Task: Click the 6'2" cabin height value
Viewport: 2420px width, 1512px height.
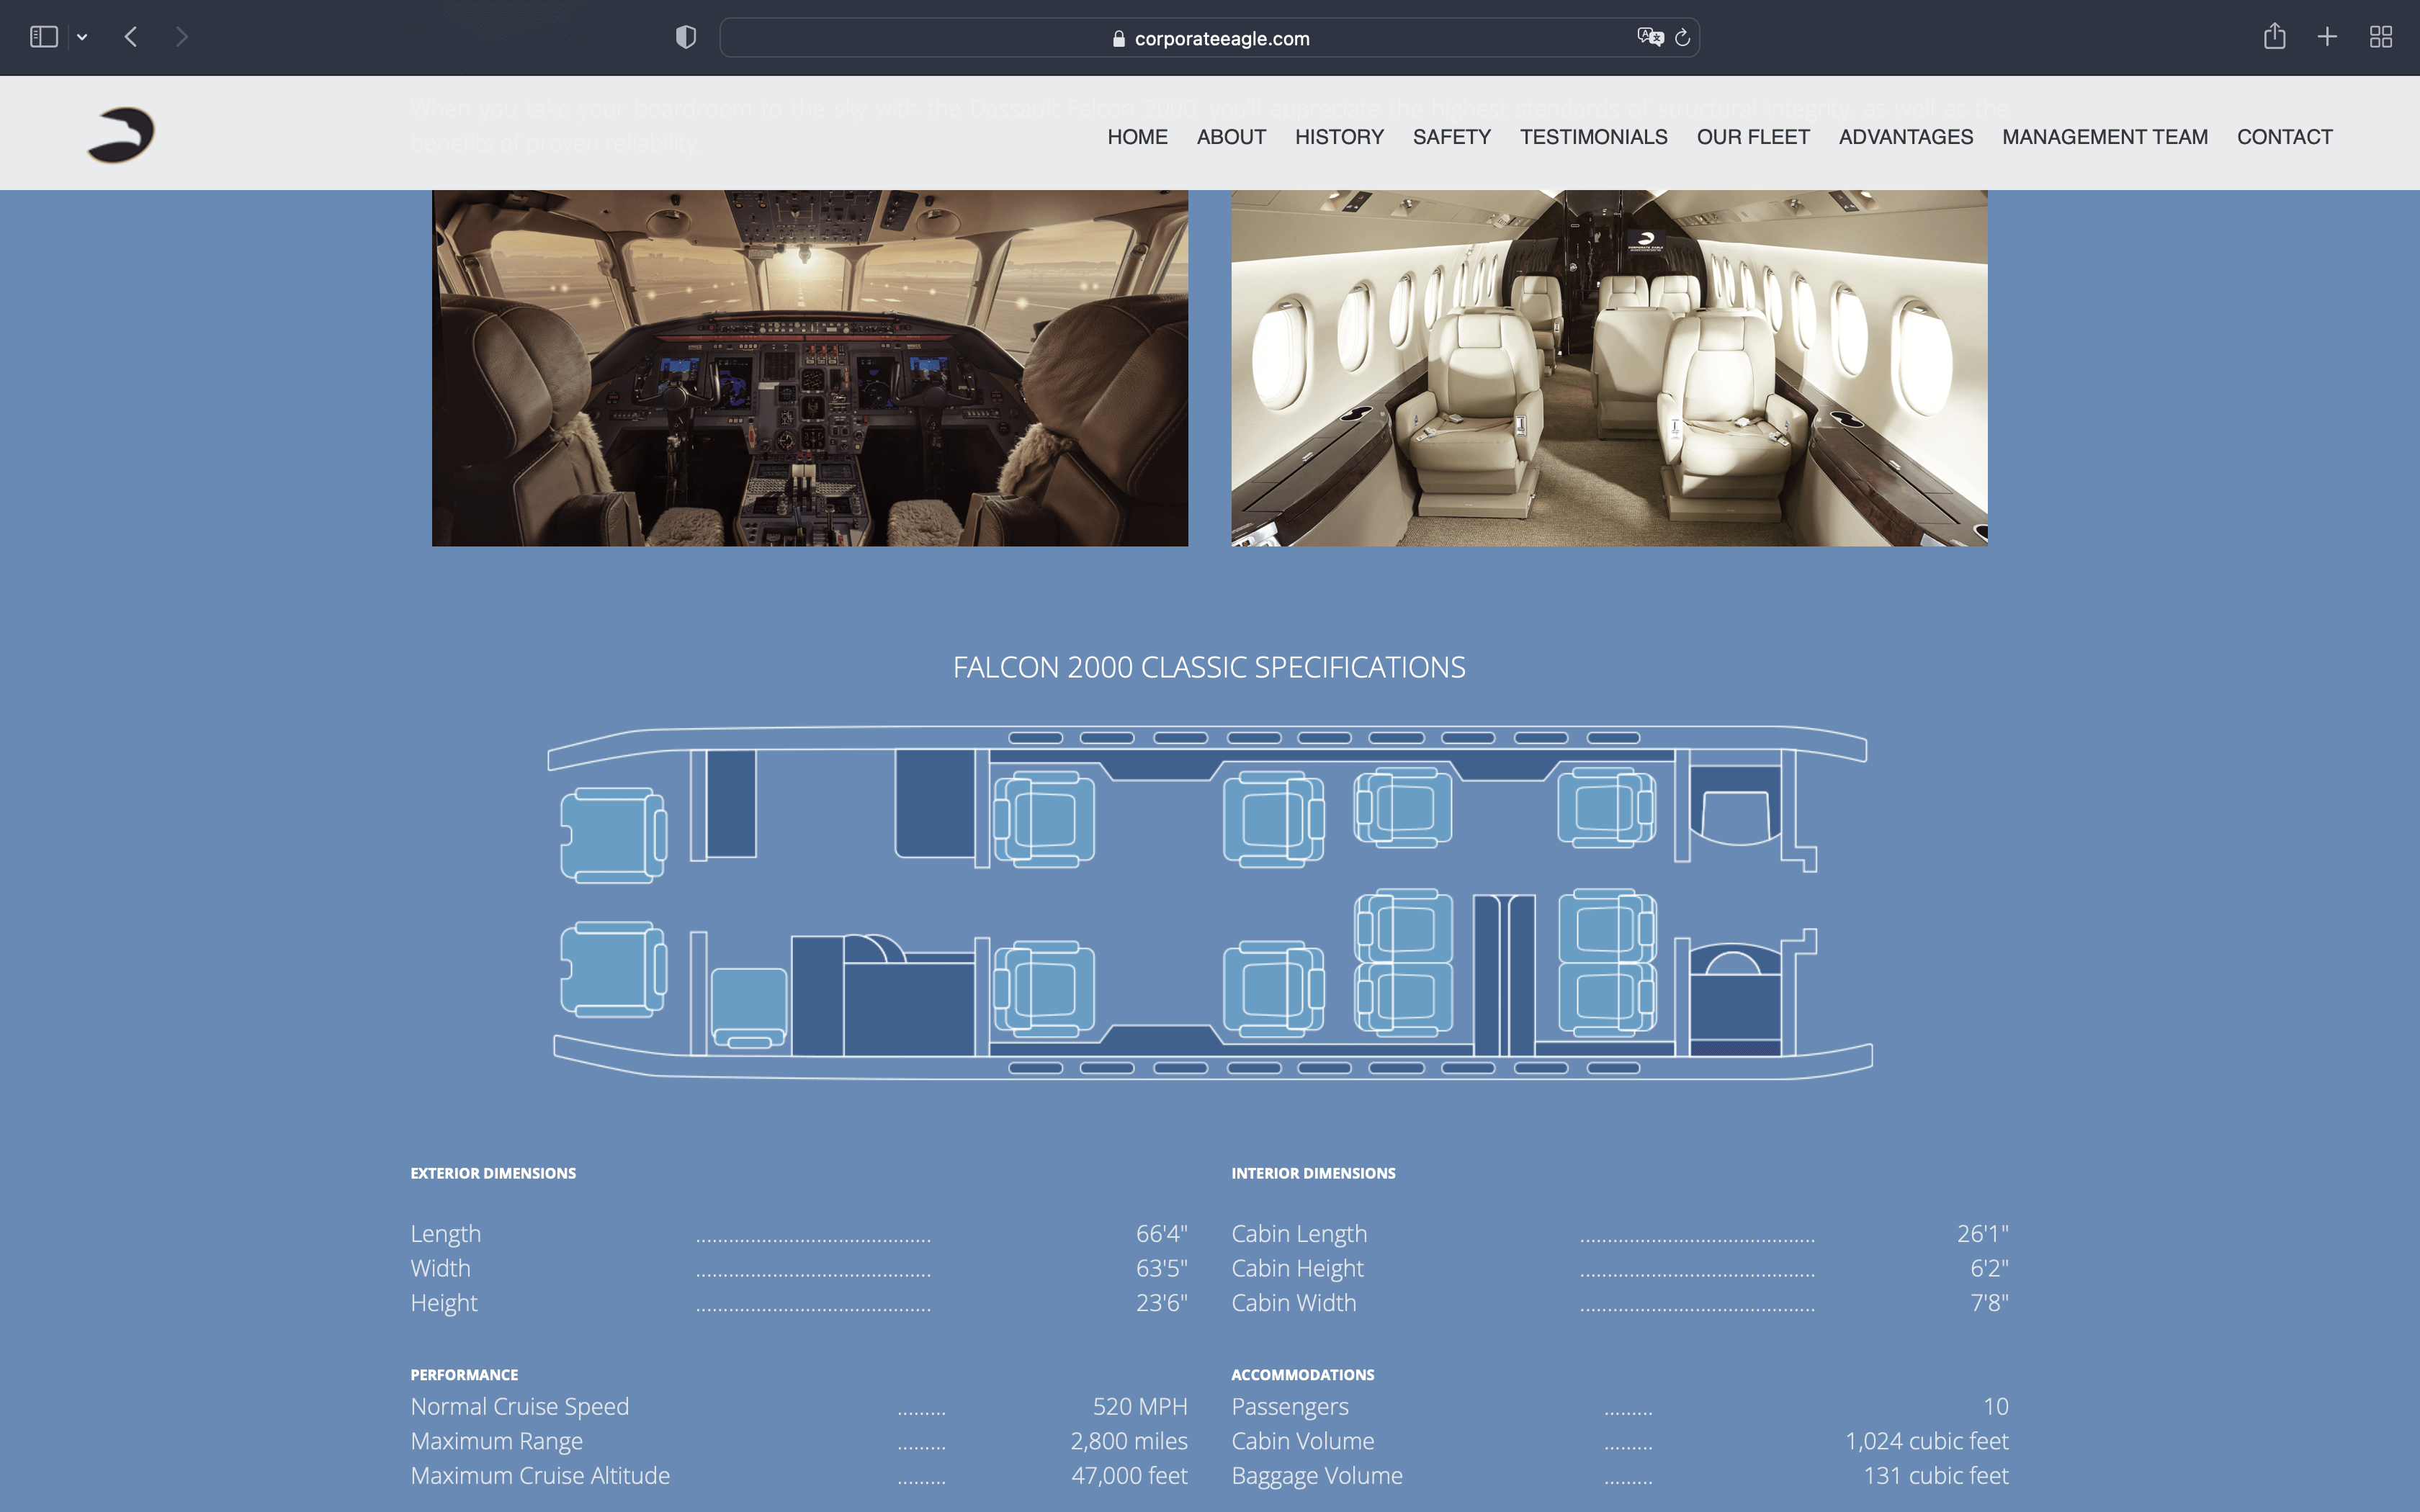Action: pos(1989,1268)
